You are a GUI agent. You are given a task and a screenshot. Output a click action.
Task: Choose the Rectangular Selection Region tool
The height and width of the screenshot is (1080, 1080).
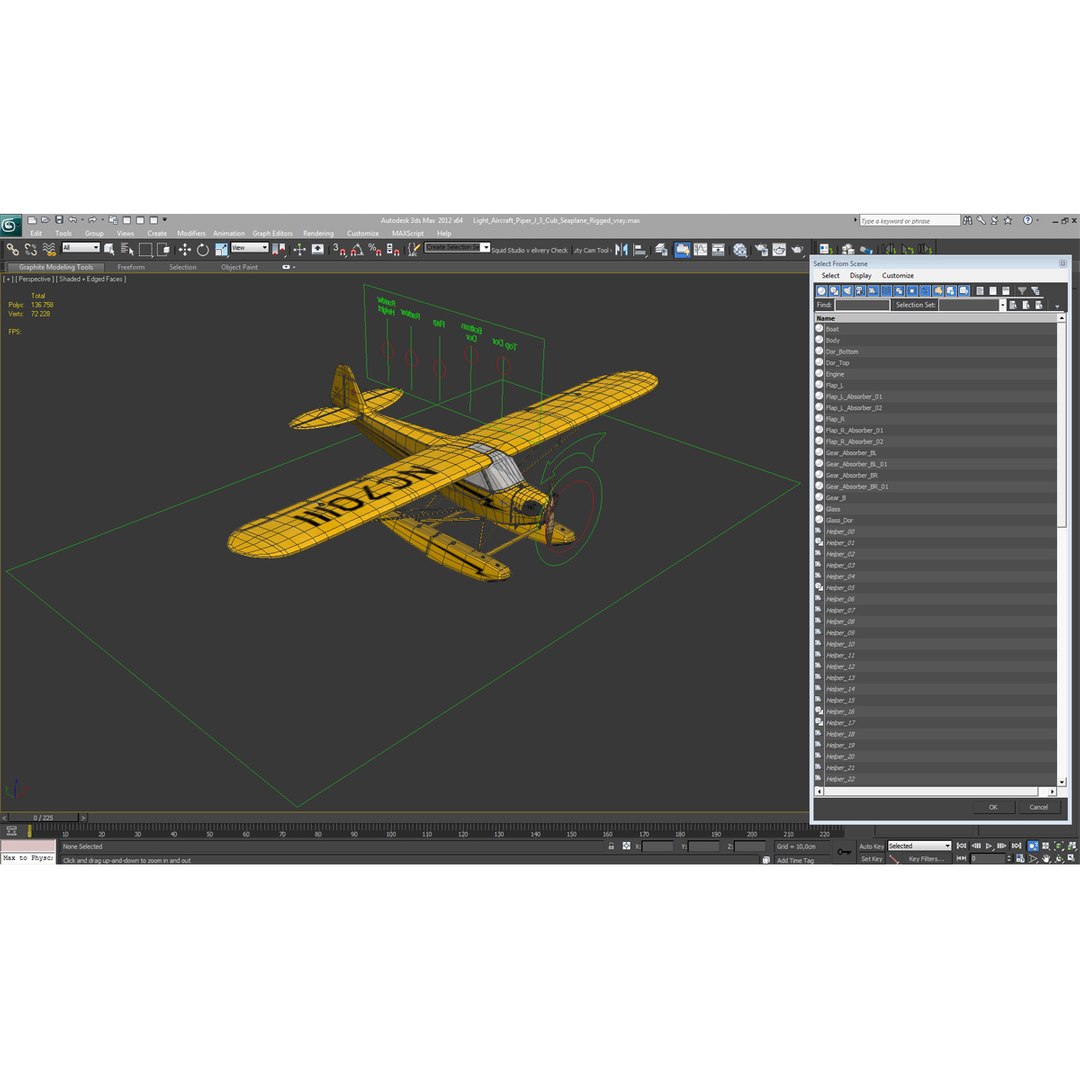click(x=145, y=249)
